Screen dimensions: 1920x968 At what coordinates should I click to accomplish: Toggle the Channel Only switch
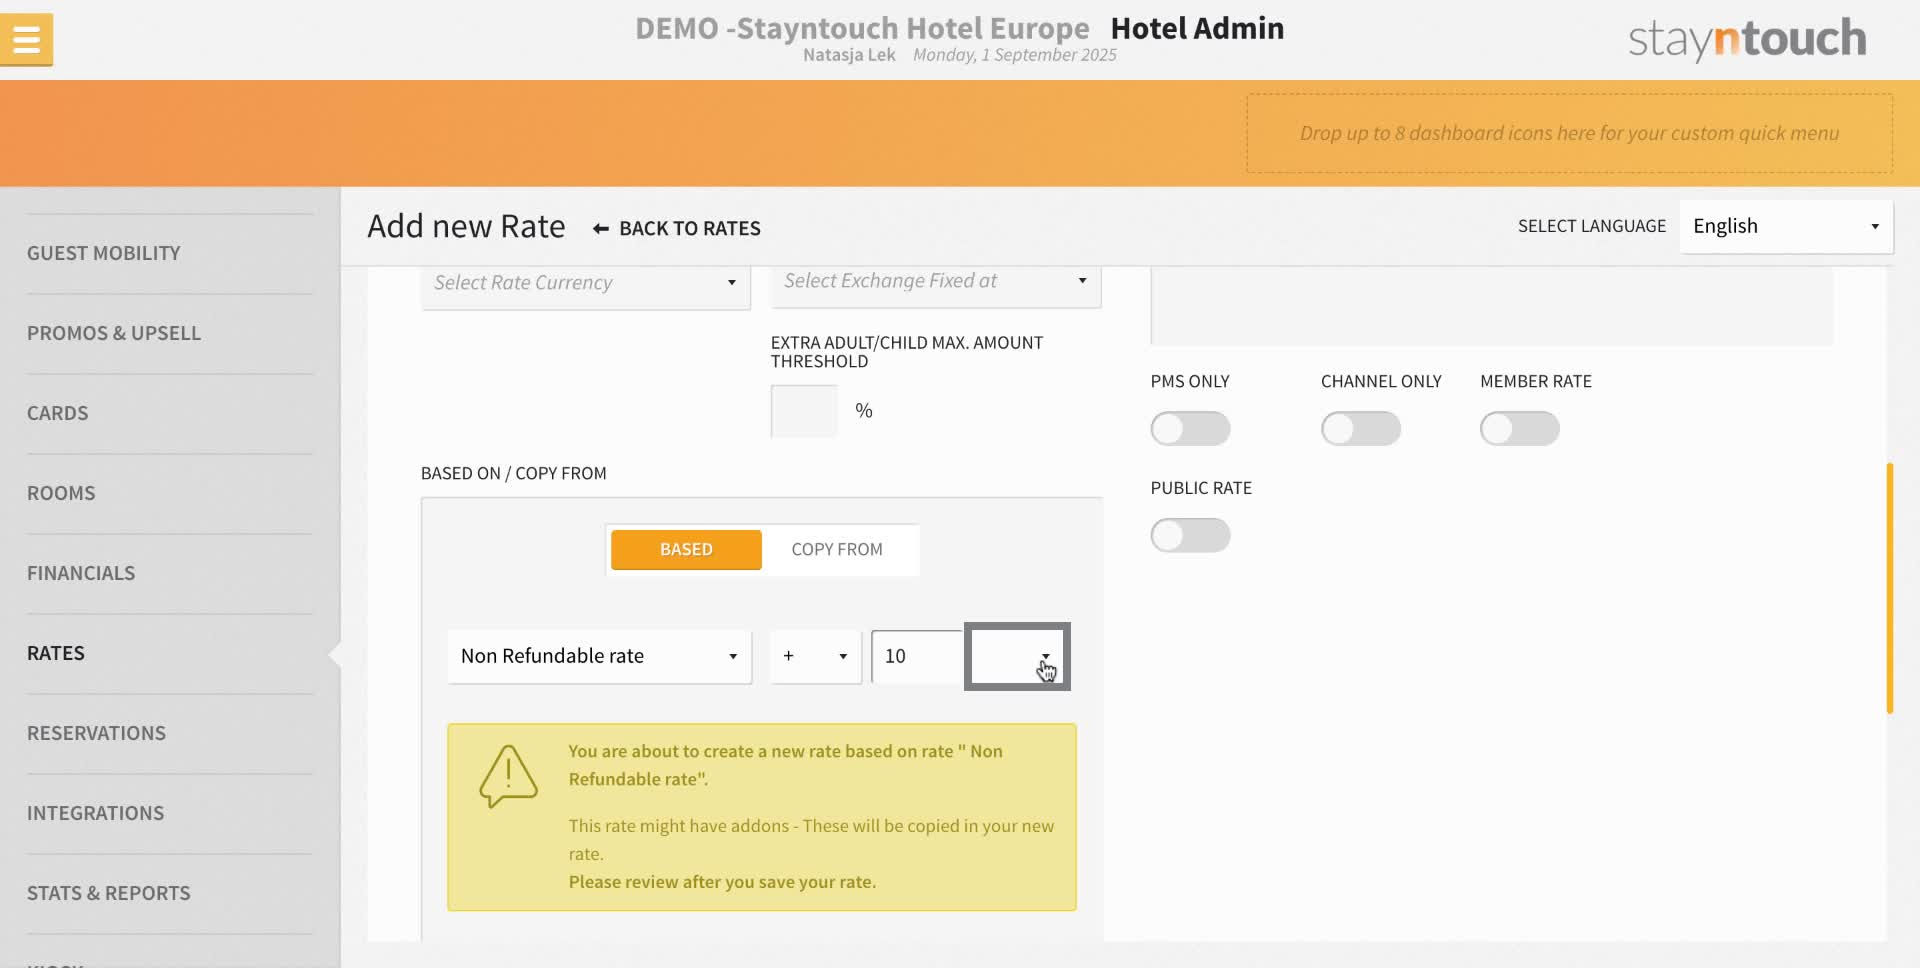click(x=1360, y=429)
